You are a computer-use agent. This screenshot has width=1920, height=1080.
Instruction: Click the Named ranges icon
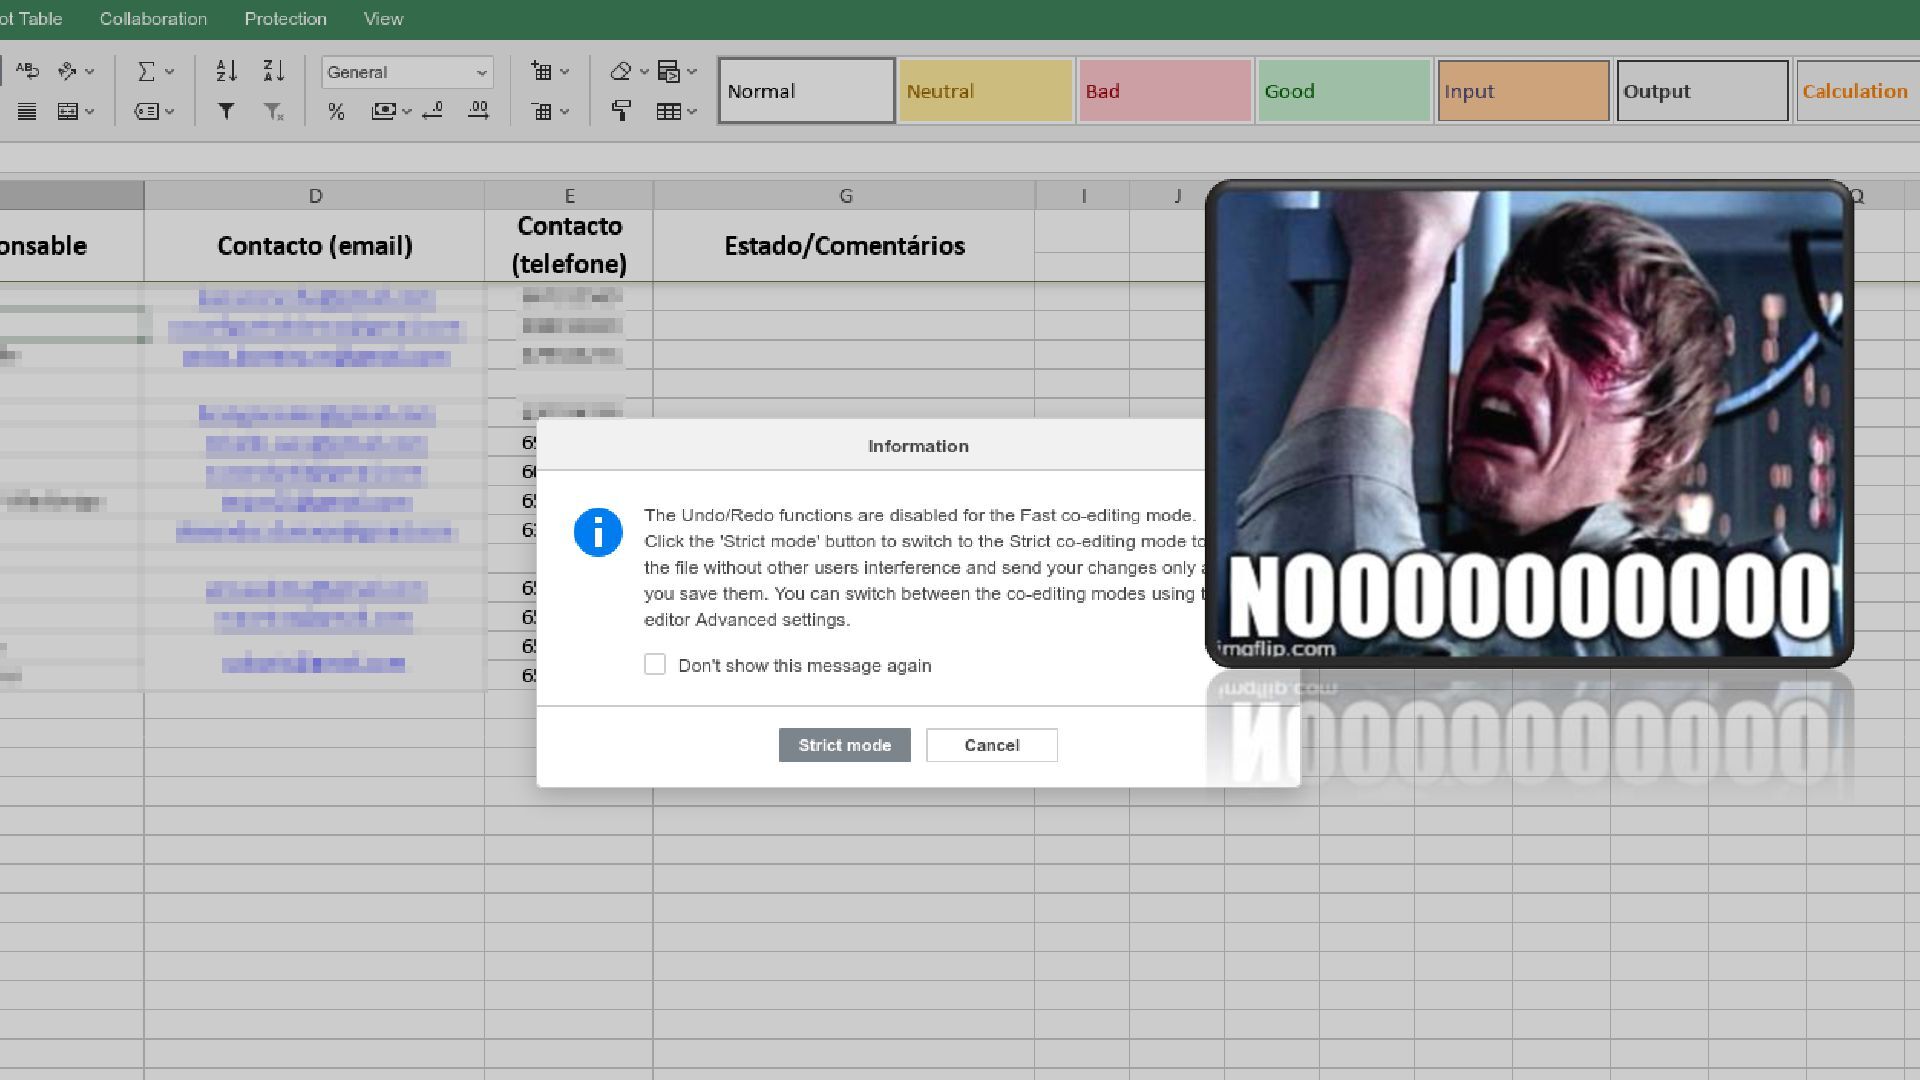pyautogui.click(x=146, y=111)
